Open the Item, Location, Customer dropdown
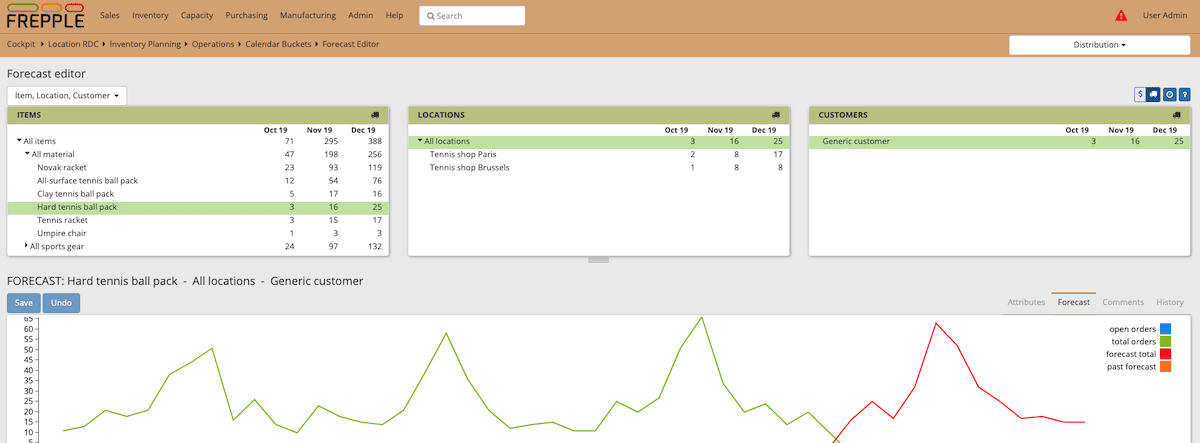 click(67, 95)
